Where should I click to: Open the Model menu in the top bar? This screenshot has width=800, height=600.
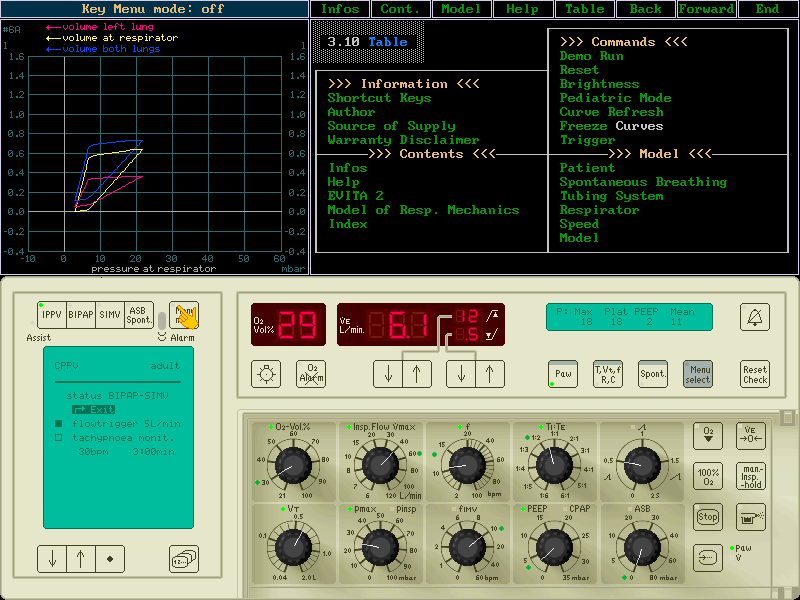click(x=460, y=9)
